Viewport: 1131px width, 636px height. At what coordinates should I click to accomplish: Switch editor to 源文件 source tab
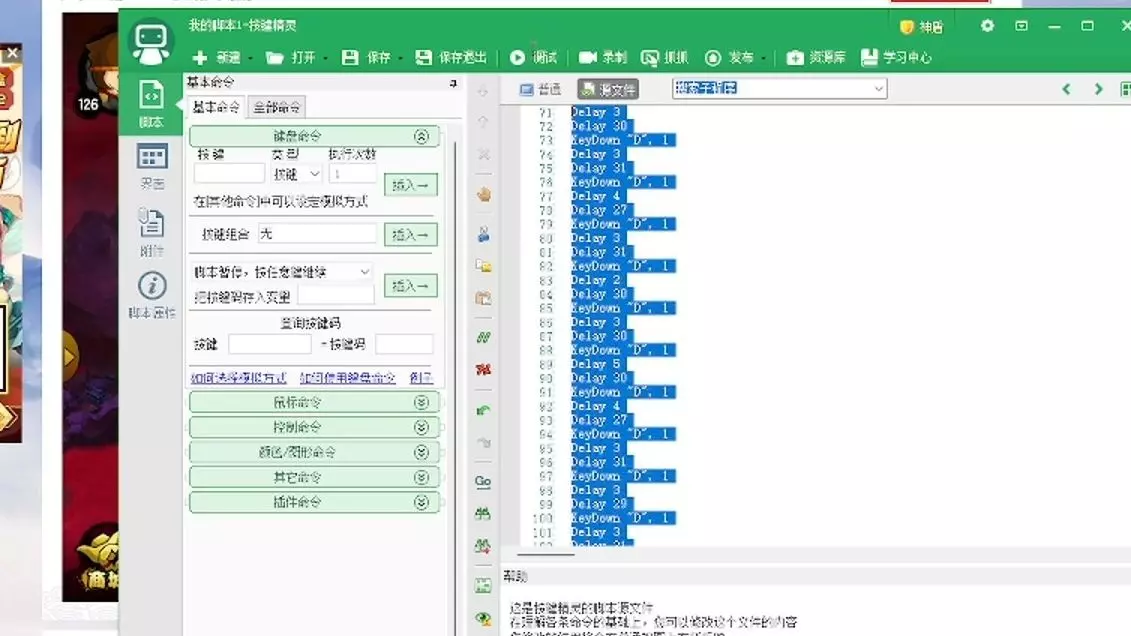[608, 89]
